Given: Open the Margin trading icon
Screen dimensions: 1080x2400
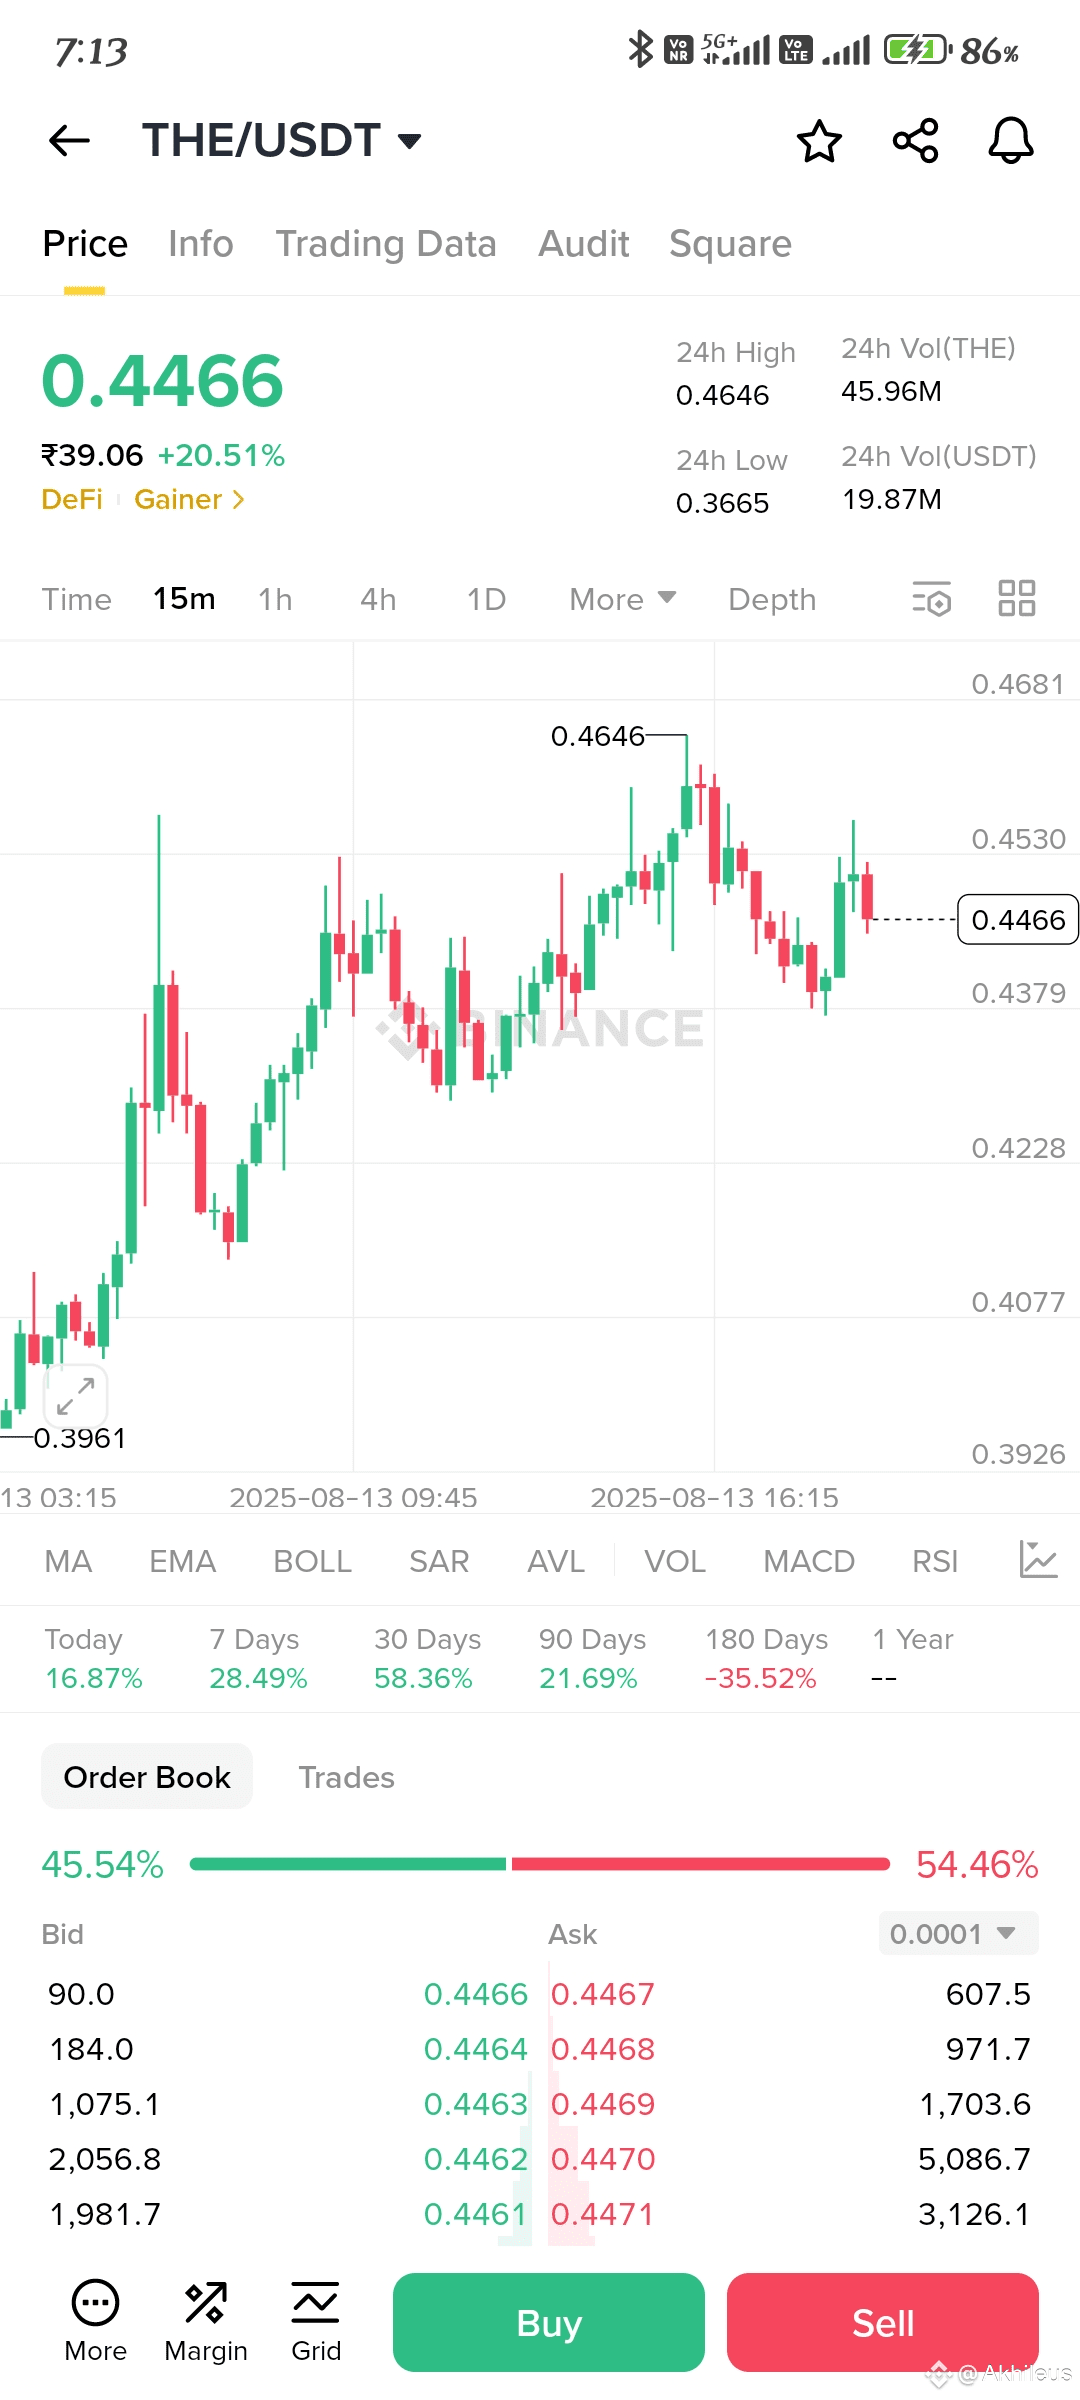Looking at the screenshot, I should pyautogui.click(x=206, y=2321).
